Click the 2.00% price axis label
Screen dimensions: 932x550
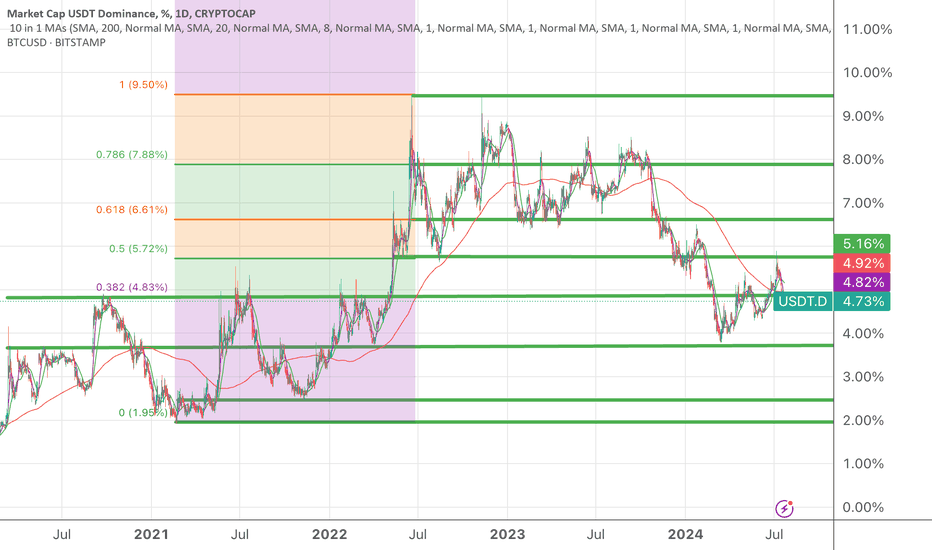[x=863, y=420]
